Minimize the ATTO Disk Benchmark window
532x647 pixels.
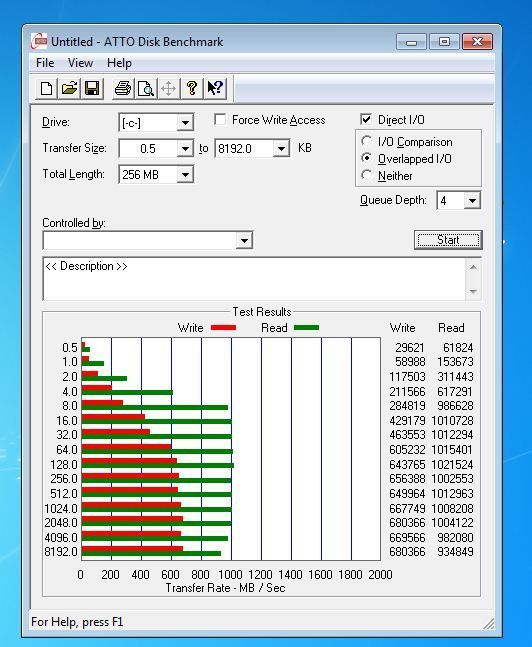[411, 42]
